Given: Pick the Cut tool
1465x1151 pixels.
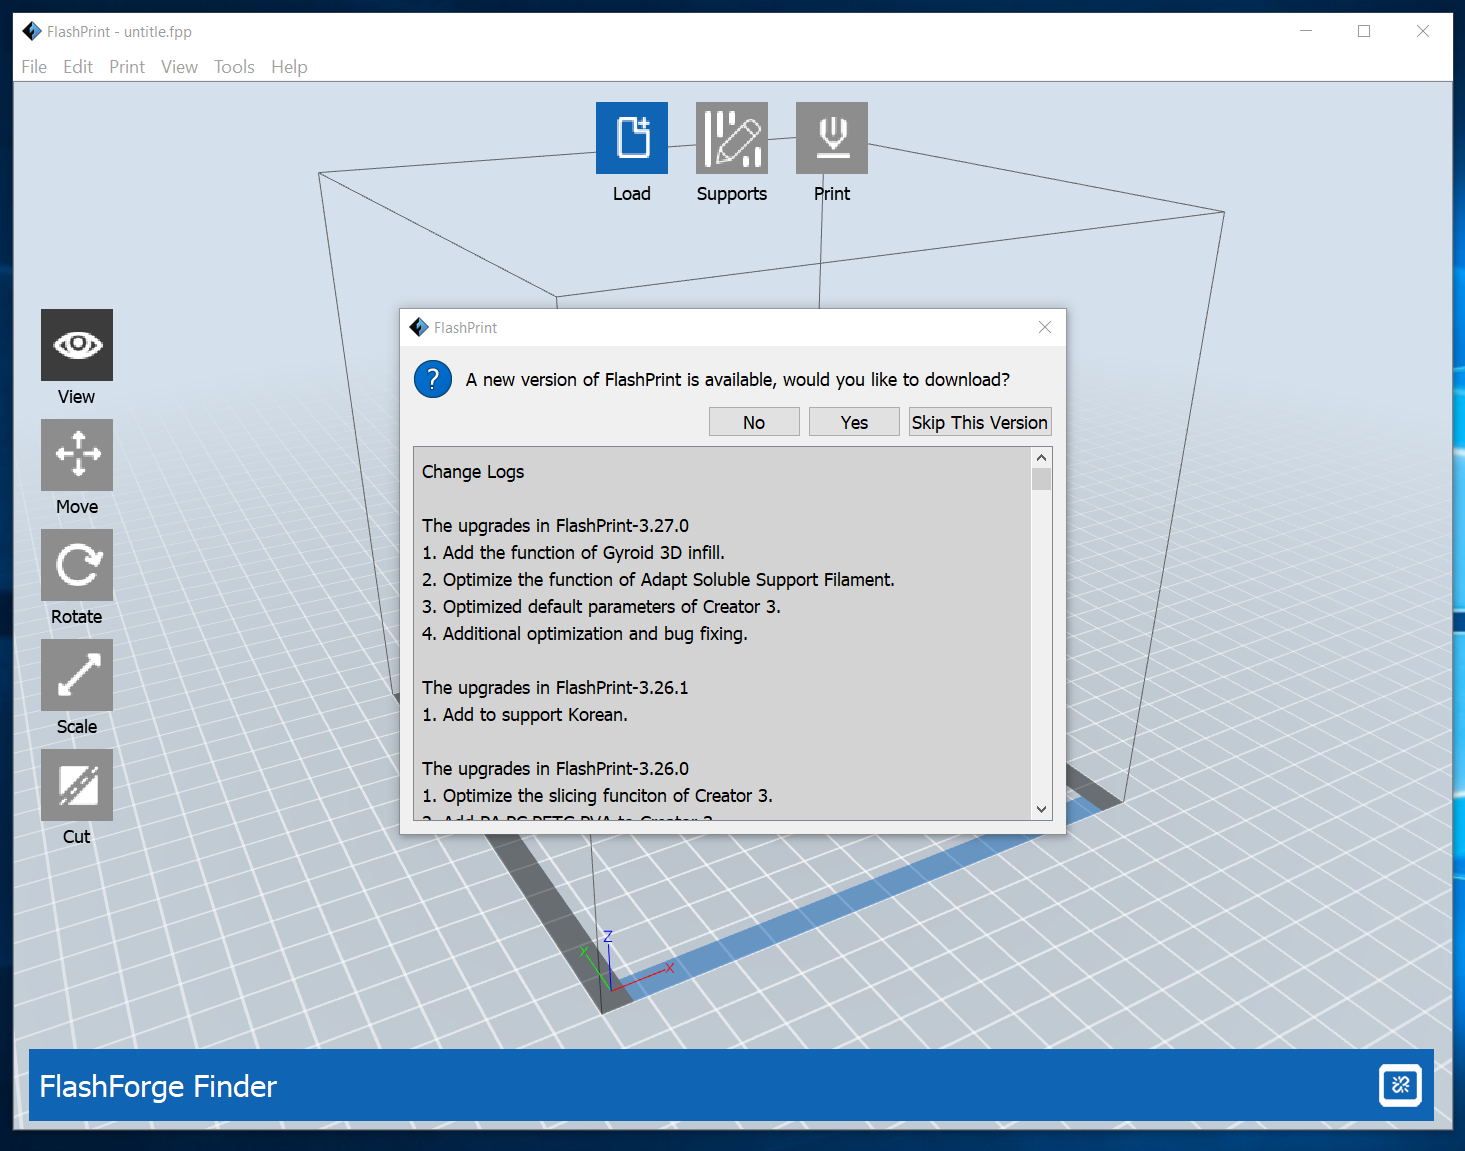Looking at the screenshot, I should coord(77,785).
